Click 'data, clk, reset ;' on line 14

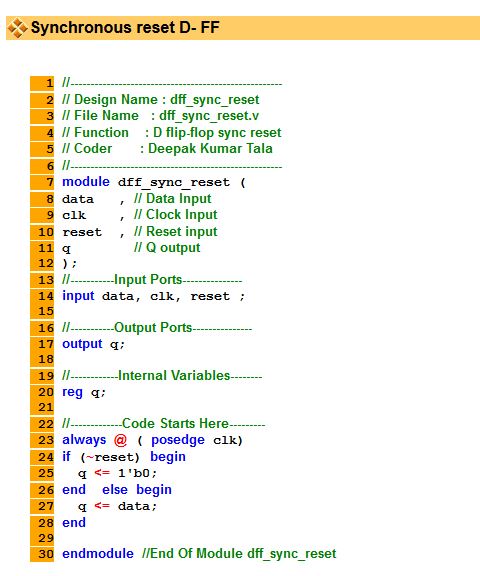(x=173, y=296)
